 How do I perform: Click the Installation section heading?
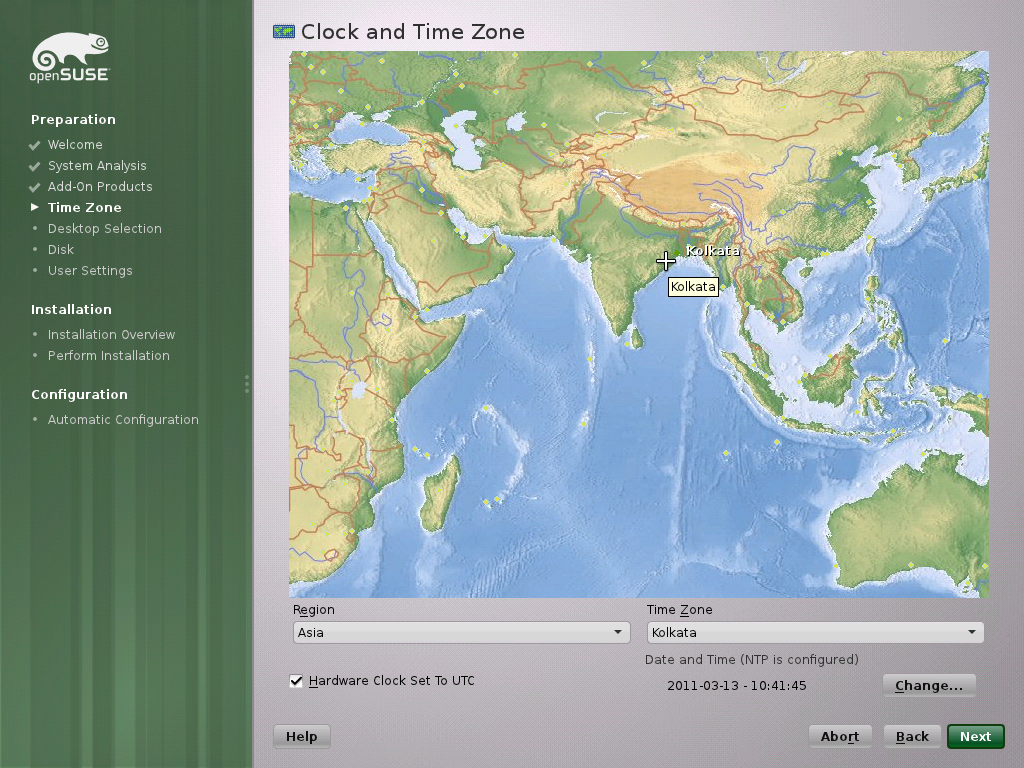tap(71, 310)
